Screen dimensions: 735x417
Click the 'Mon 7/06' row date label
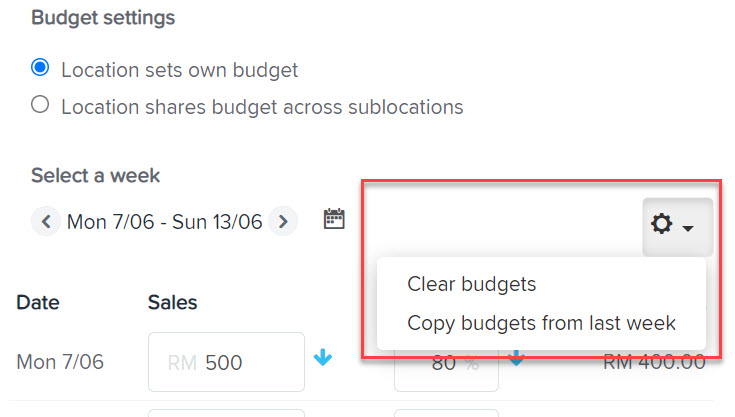tap(60, 362)
